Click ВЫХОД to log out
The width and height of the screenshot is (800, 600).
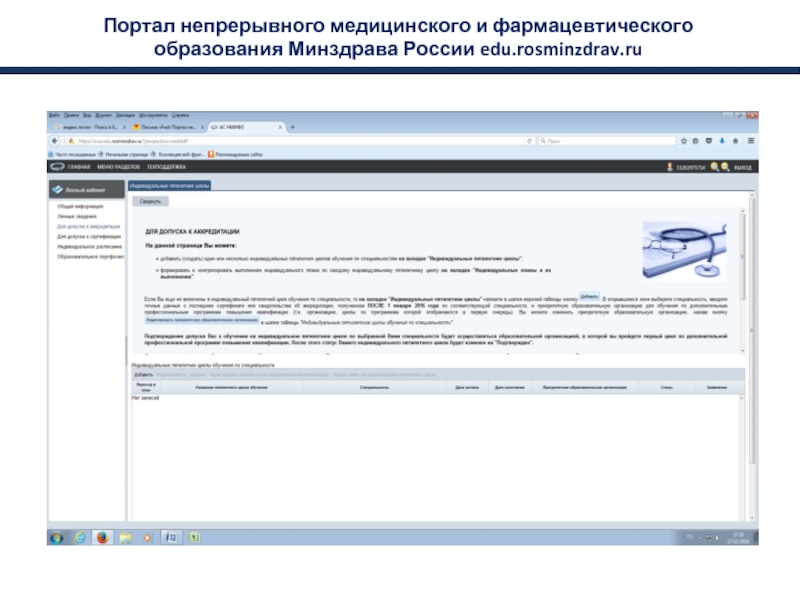[x=742, y=167]
